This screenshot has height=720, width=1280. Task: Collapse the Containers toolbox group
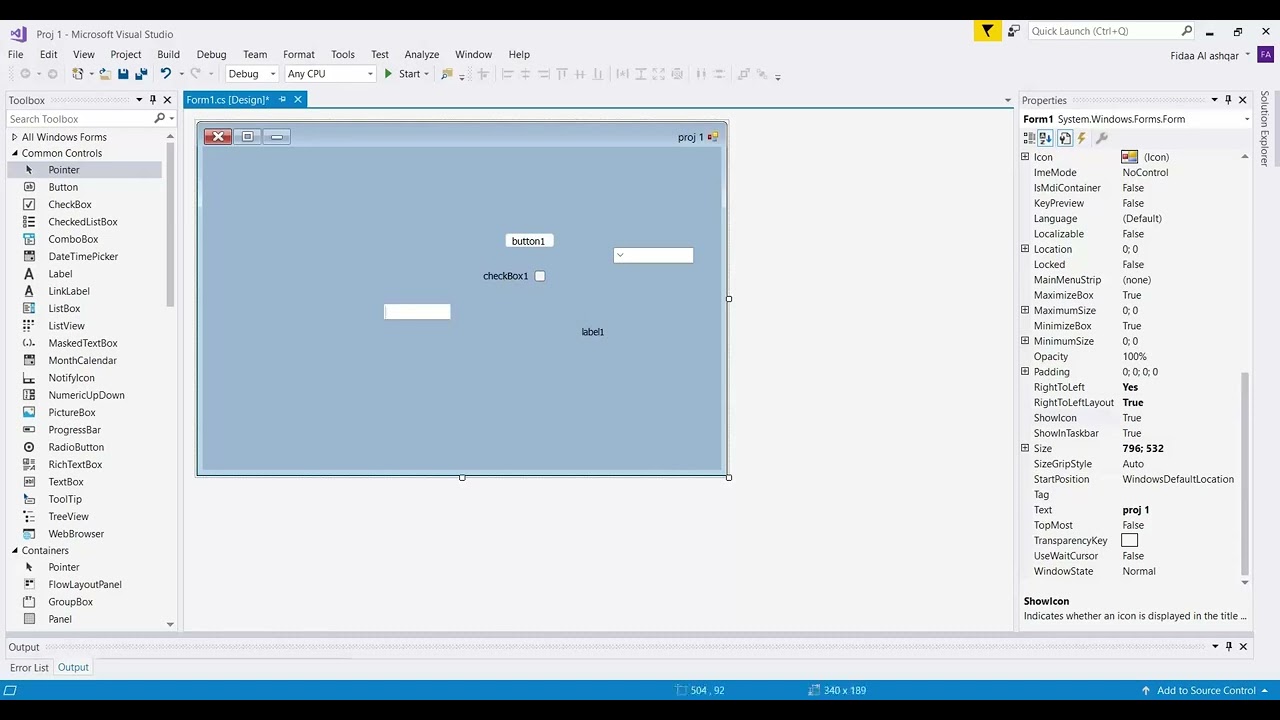click(x=14, y=550)
